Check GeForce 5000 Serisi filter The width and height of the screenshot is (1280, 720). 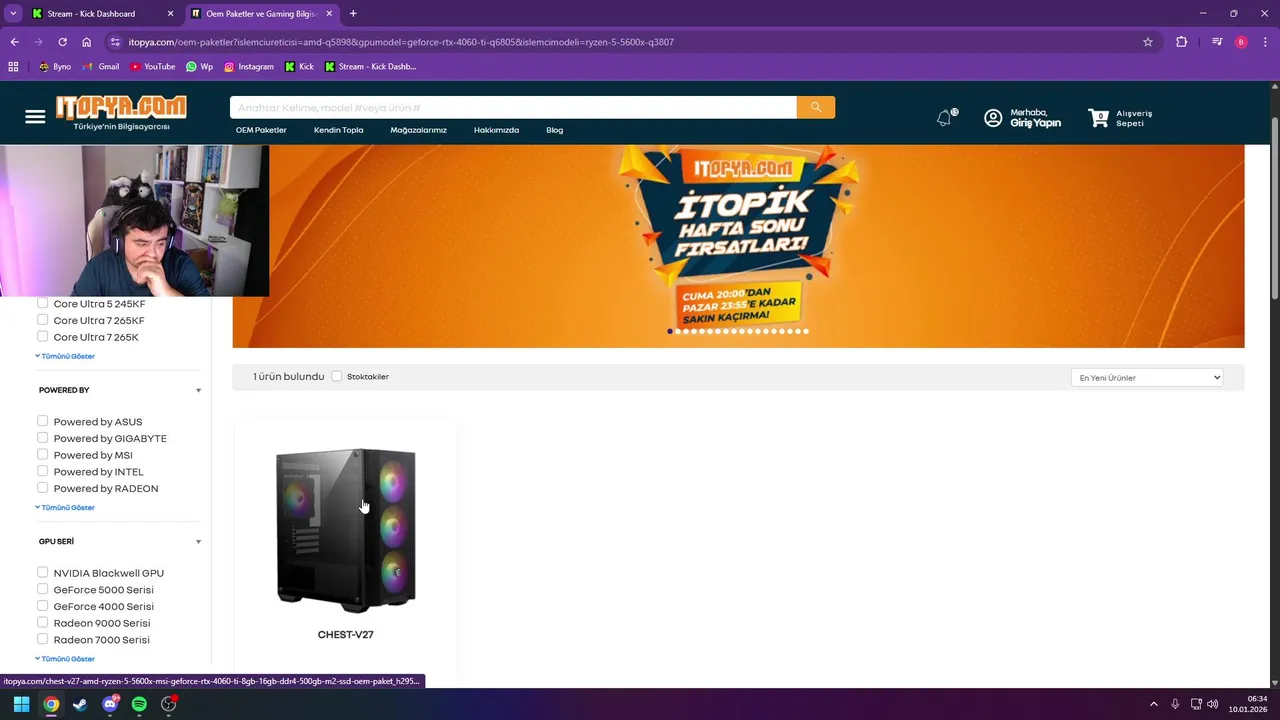(x=43, y=589)
